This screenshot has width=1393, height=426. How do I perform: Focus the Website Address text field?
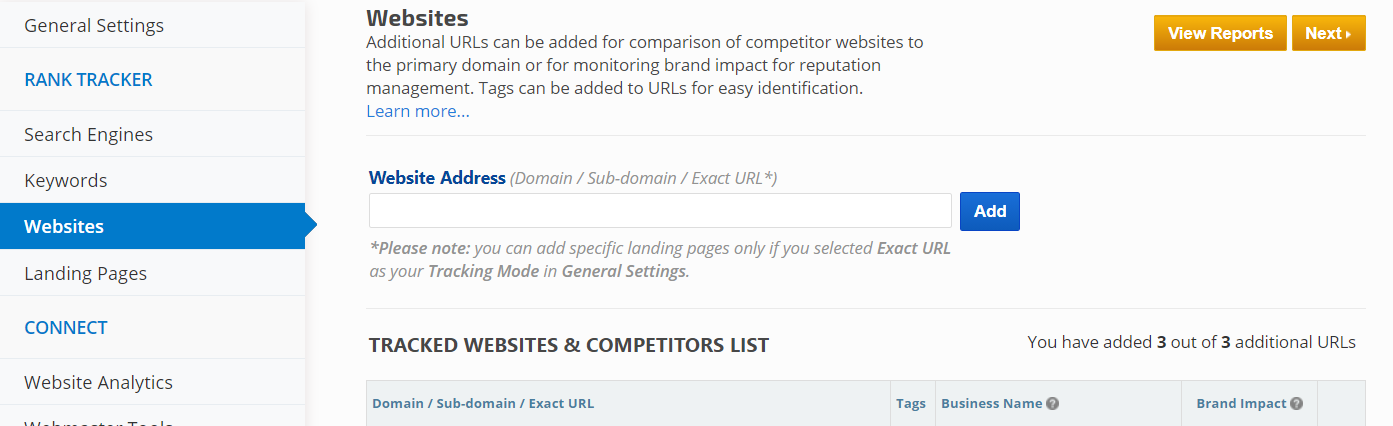click(660, 211)
